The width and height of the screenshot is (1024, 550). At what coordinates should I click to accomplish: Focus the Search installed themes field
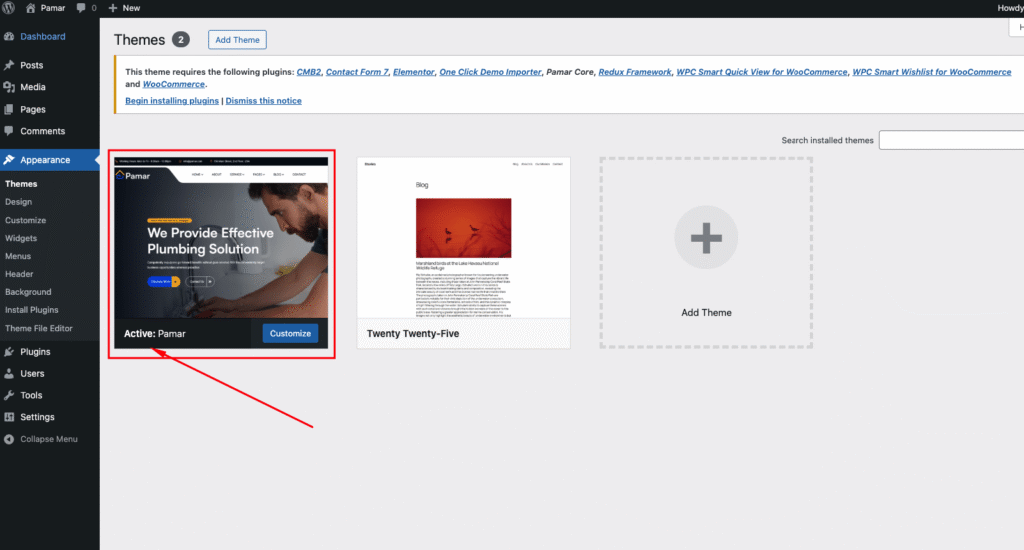952,140
